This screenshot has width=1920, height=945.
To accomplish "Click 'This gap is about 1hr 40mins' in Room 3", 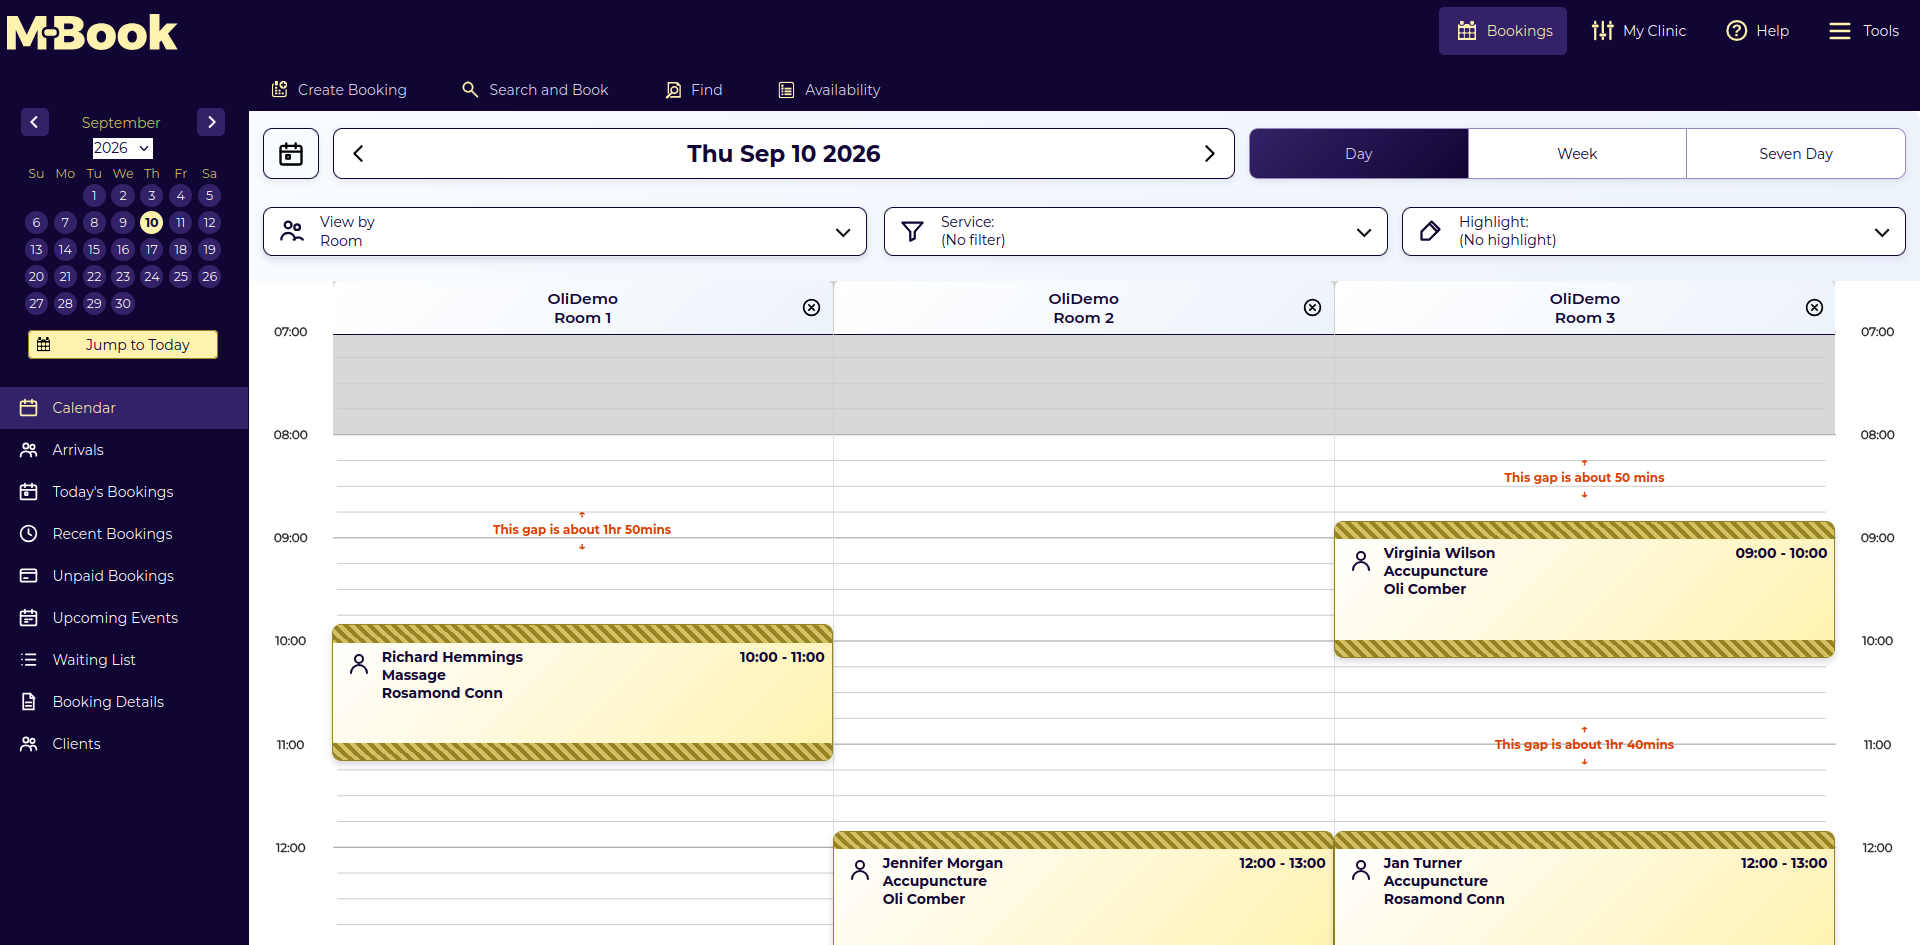I will tap(1584, 745).
